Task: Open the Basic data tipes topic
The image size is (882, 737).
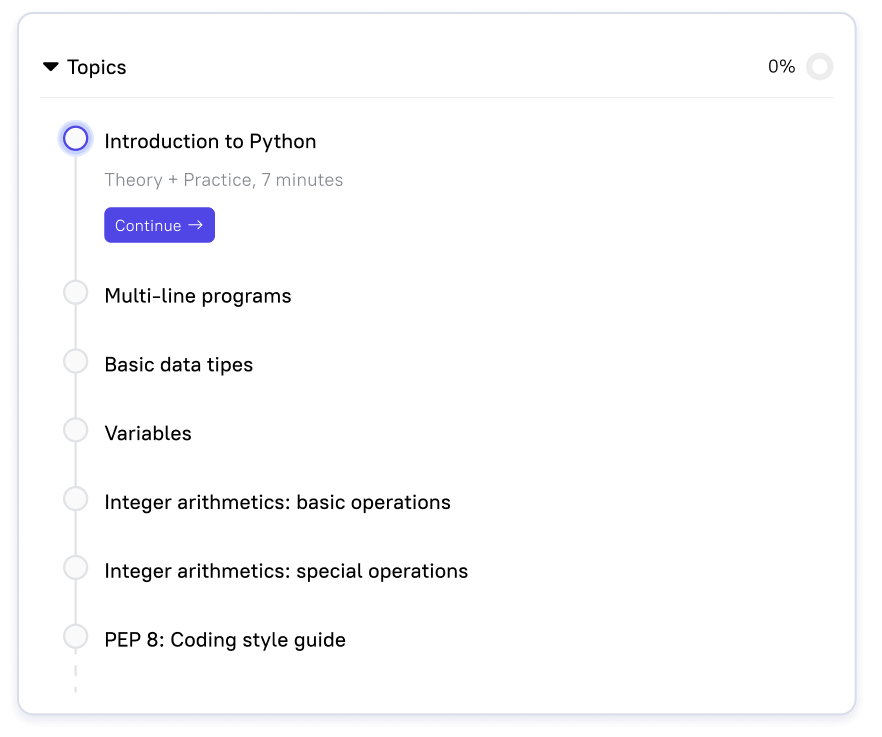Action: [178, 365]
